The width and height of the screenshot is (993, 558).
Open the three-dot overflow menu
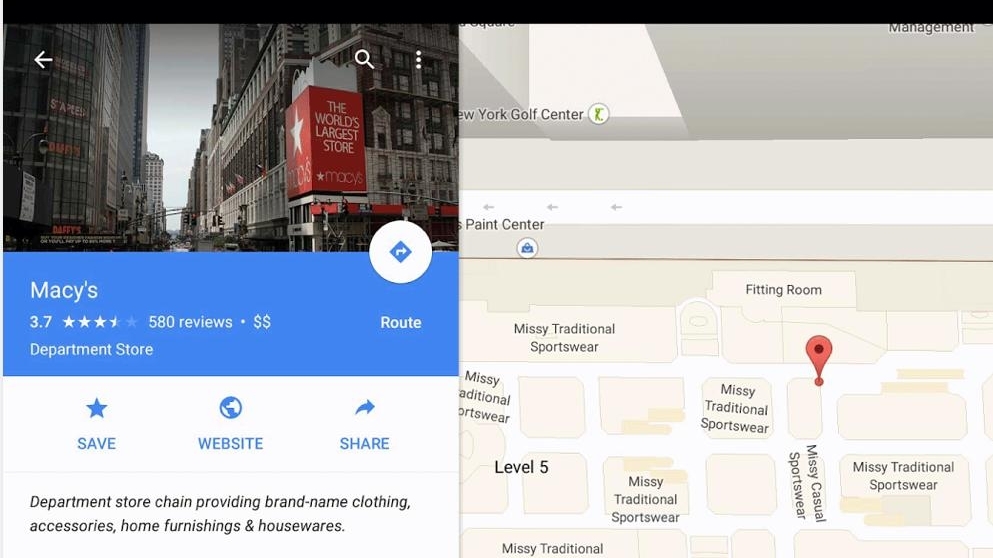click(419, 60)
